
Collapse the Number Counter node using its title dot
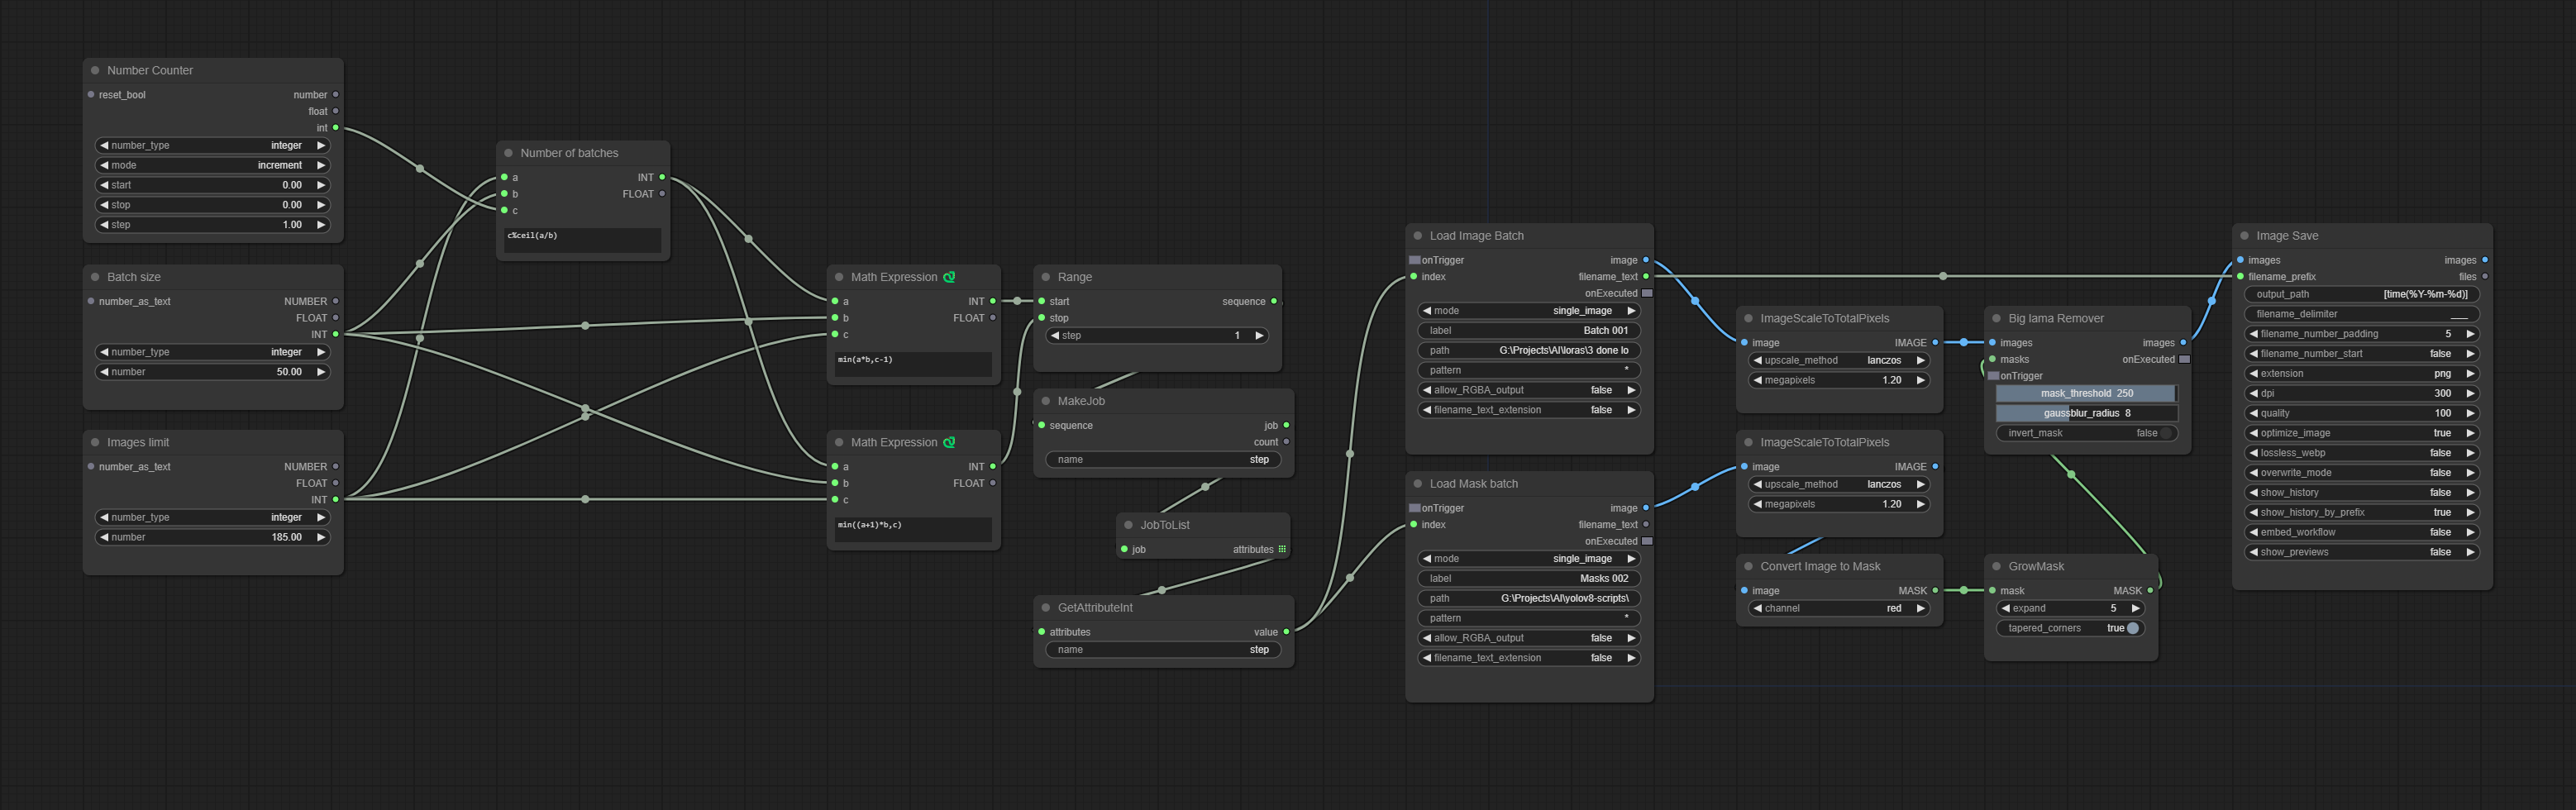tap(95, 71)
